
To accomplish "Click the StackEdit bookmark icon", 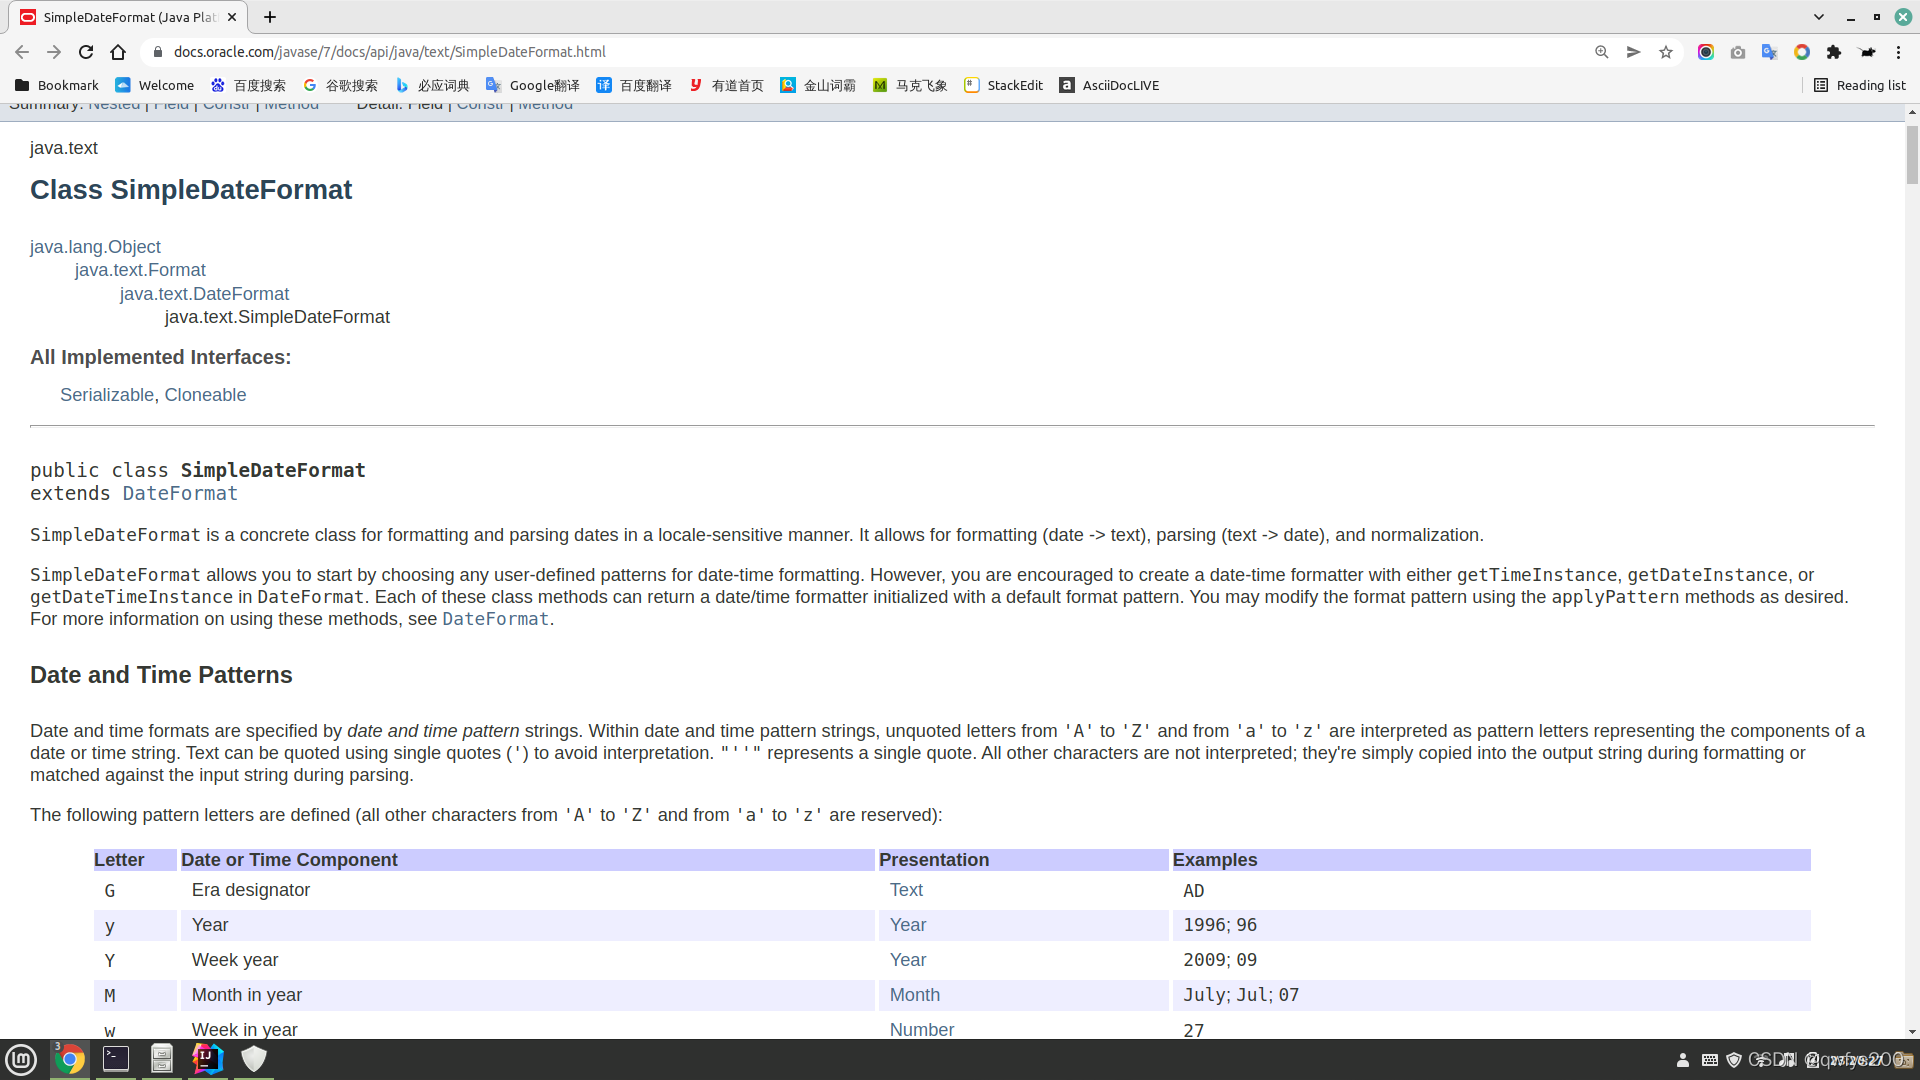I will coord(972,84).
